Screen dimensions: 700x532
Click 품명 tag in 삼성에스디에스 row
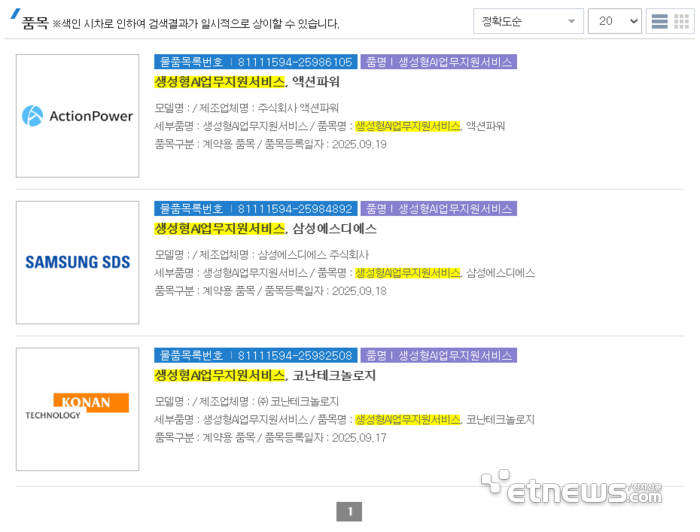pyautogui.click(x=439, y=208)
